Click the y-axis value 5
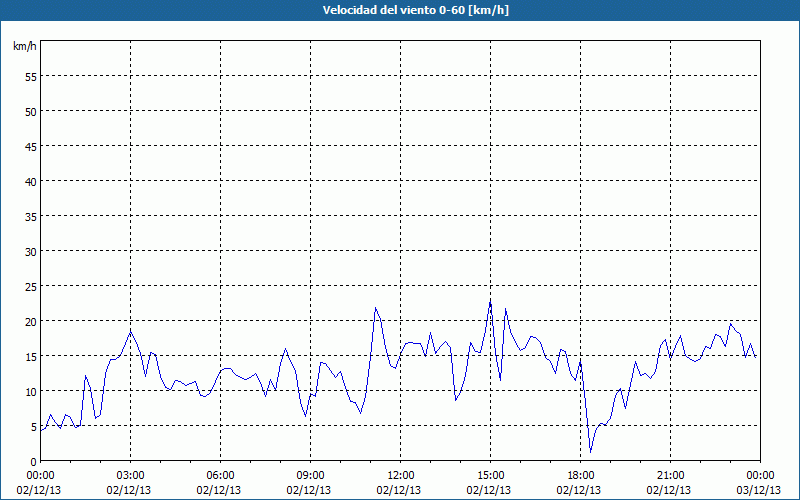Viewport: 800px width, 500px height. (34, 427)
